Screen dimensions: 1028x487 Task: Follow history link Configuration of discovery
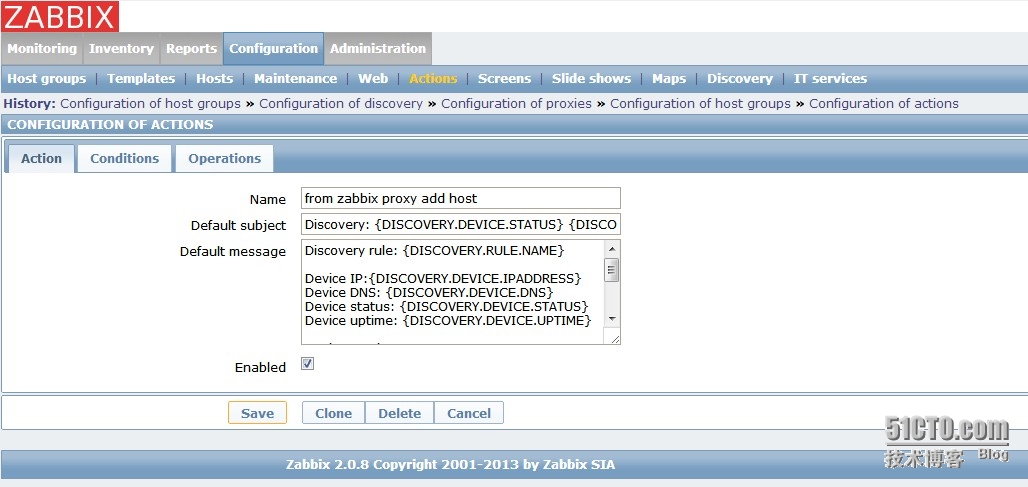[341, 104]
